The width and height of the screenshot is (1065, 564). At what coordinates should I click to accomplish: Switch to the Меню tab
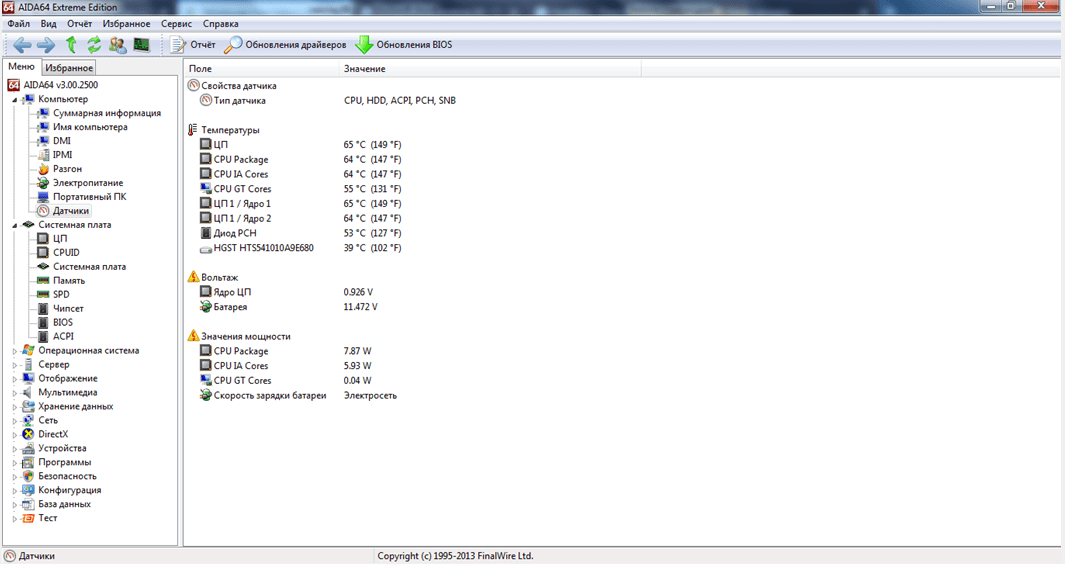tap(22, 67)
